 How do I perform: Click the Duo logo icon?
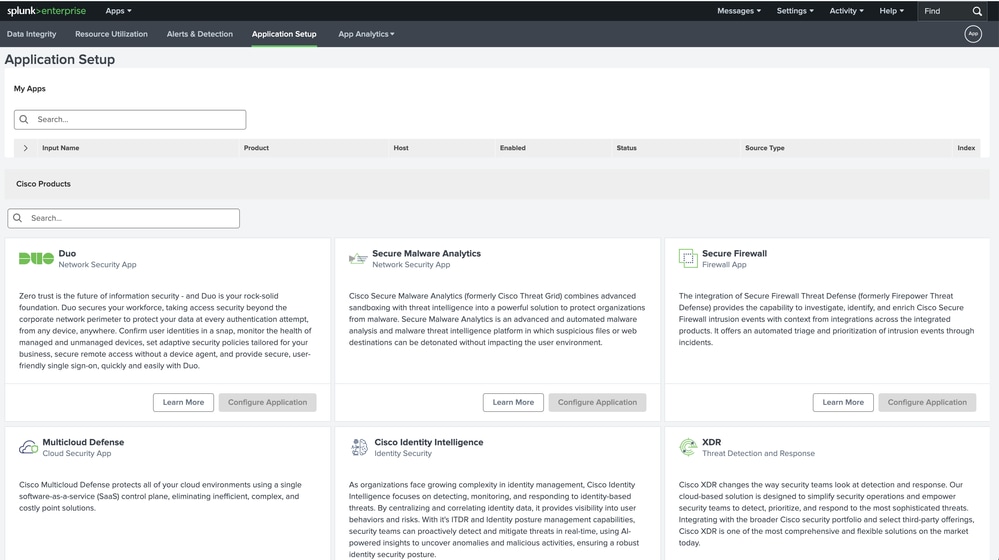pos(36,258)
